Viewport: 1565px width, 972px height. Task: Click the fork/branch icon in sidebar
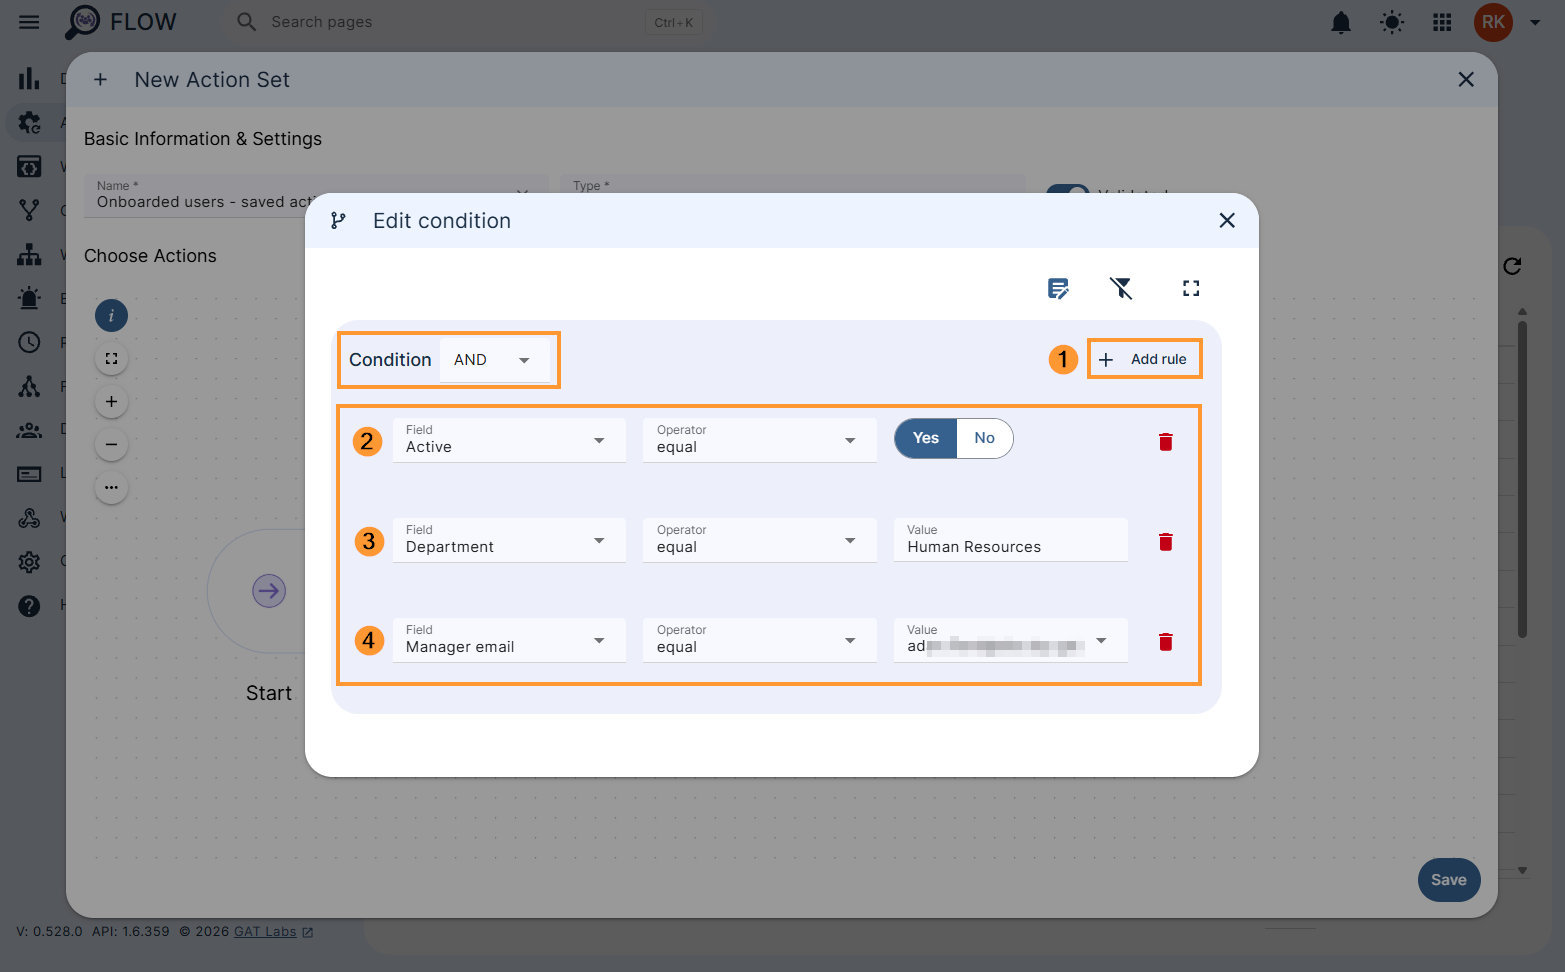point(29,210)
